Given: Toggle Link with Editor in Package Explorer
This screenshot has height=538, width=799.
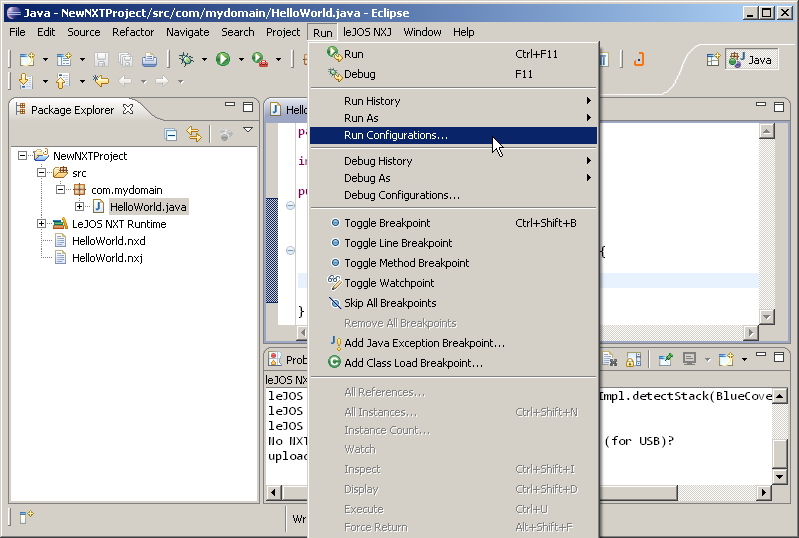Looking at the screenshot, I should click(194, 134).
